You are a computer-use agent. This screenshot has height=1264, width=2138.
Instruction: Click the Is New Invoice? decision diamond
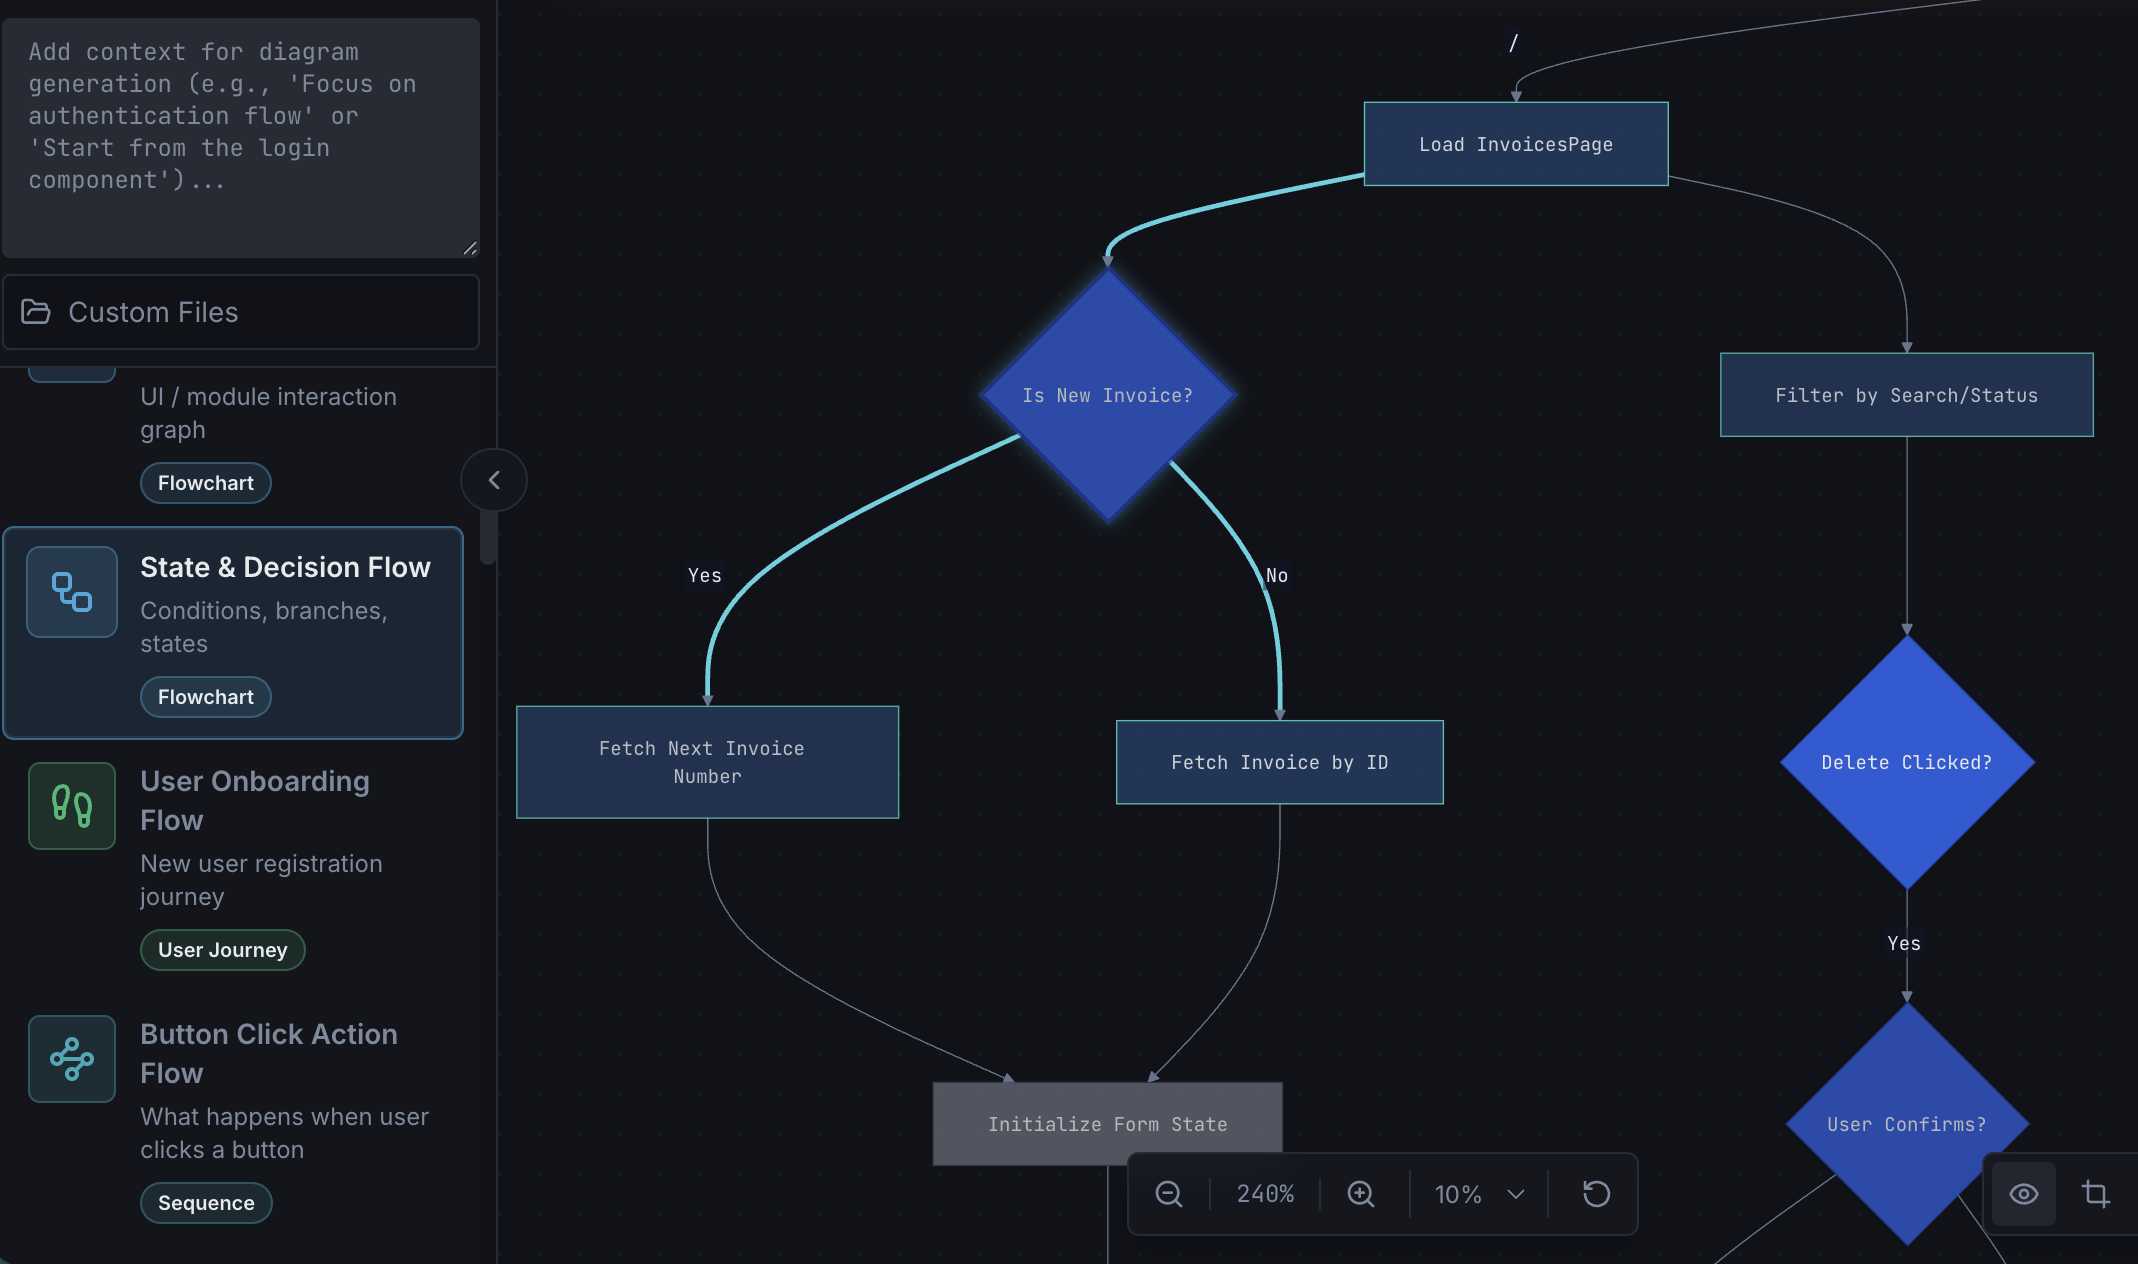click(x=1108, y=394)
